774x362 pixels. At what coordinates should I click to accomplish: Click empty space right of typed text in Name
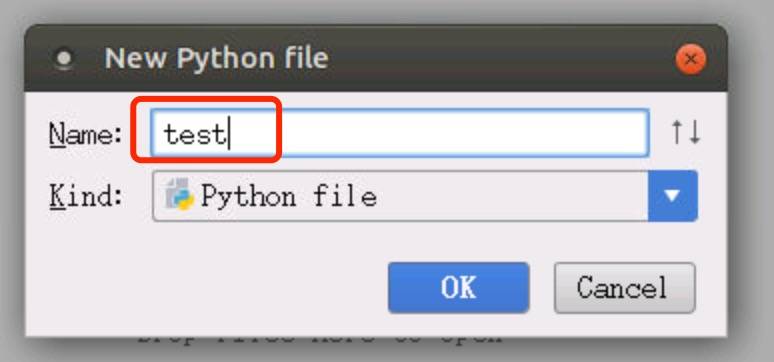(439, 133)
